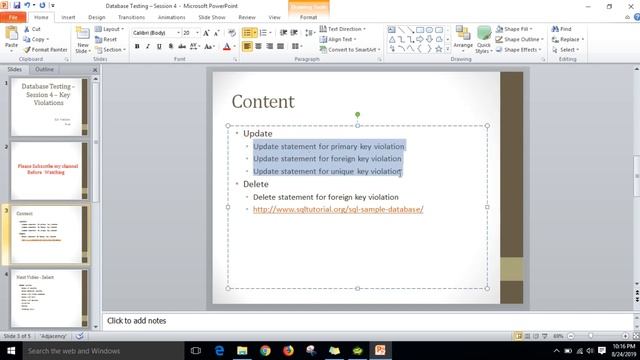640x360 pixels.
Task: Open the font name combo box
Action: click(x=156, y=33)
